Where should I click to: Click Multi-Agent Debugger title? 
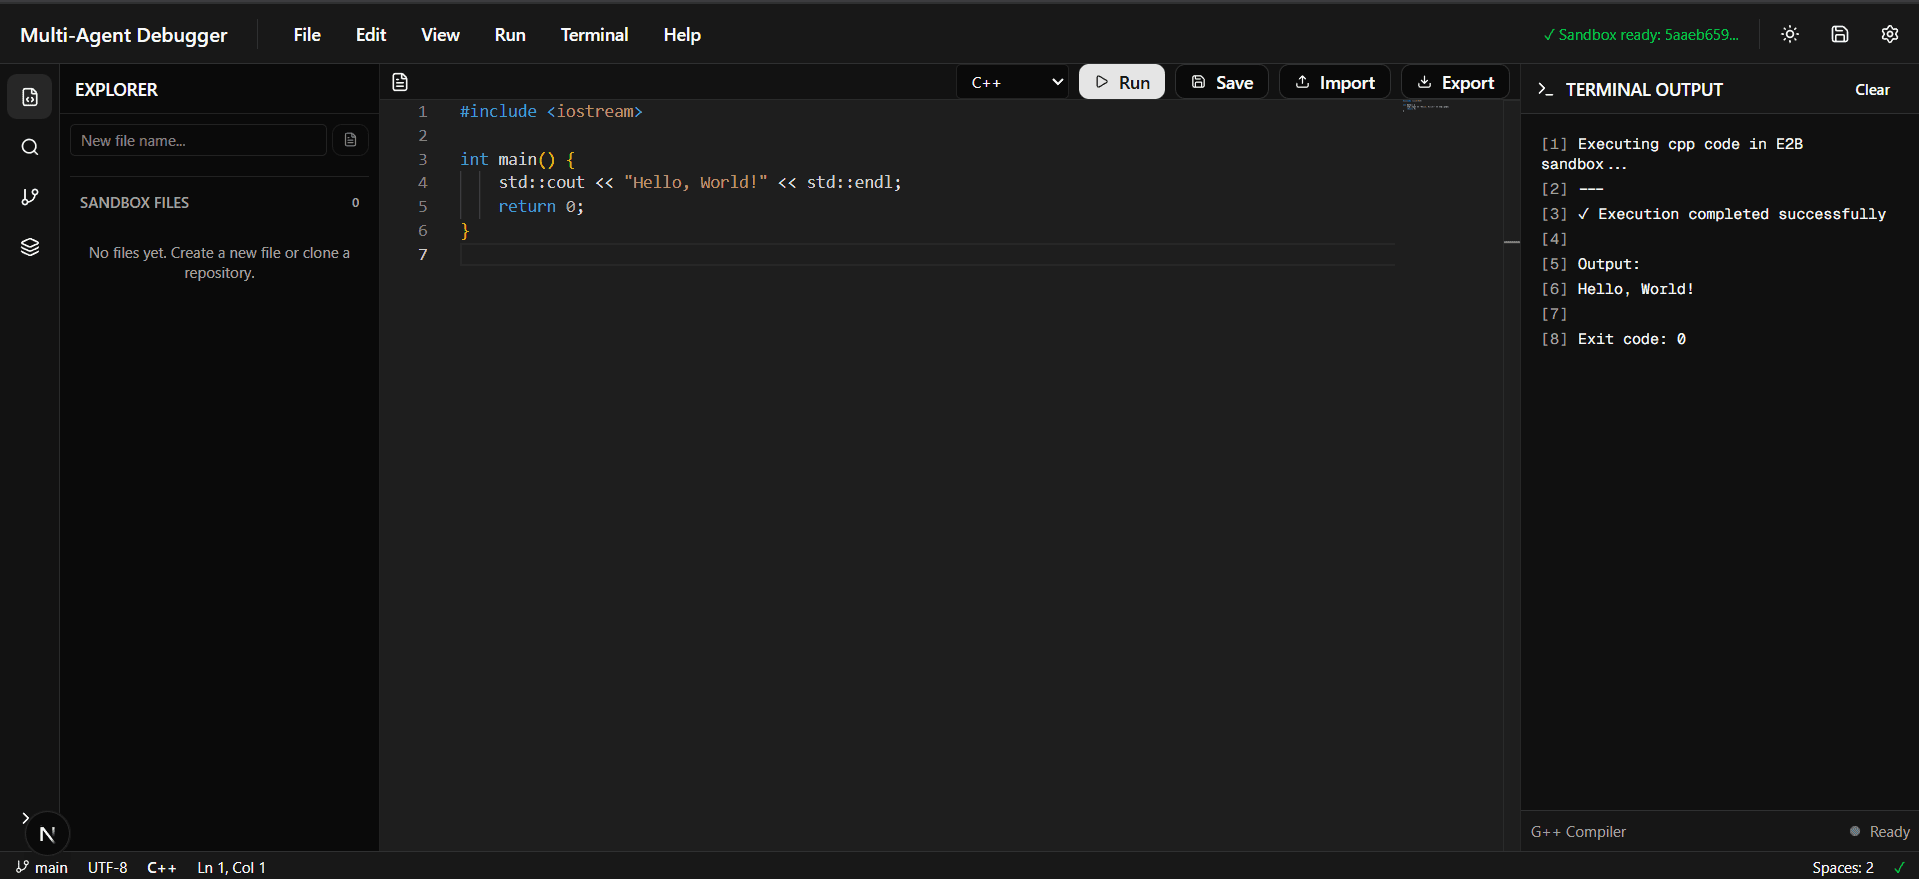[x=124, y=34]
